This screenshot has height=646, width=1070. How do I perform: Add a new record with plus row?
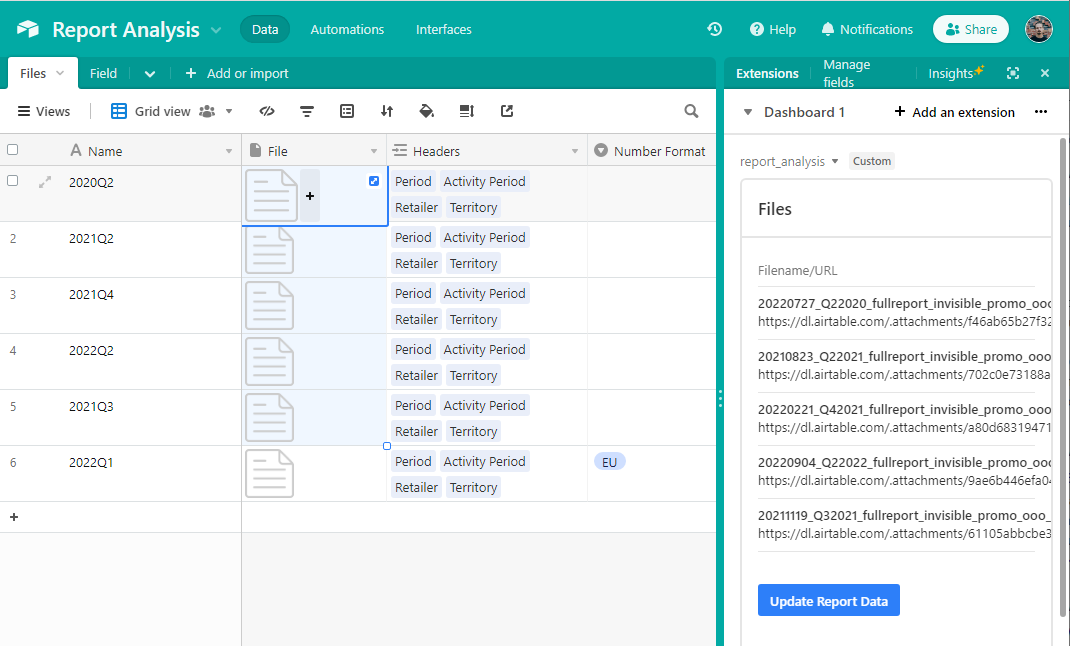pyautogui.click(x=14, y=517)
